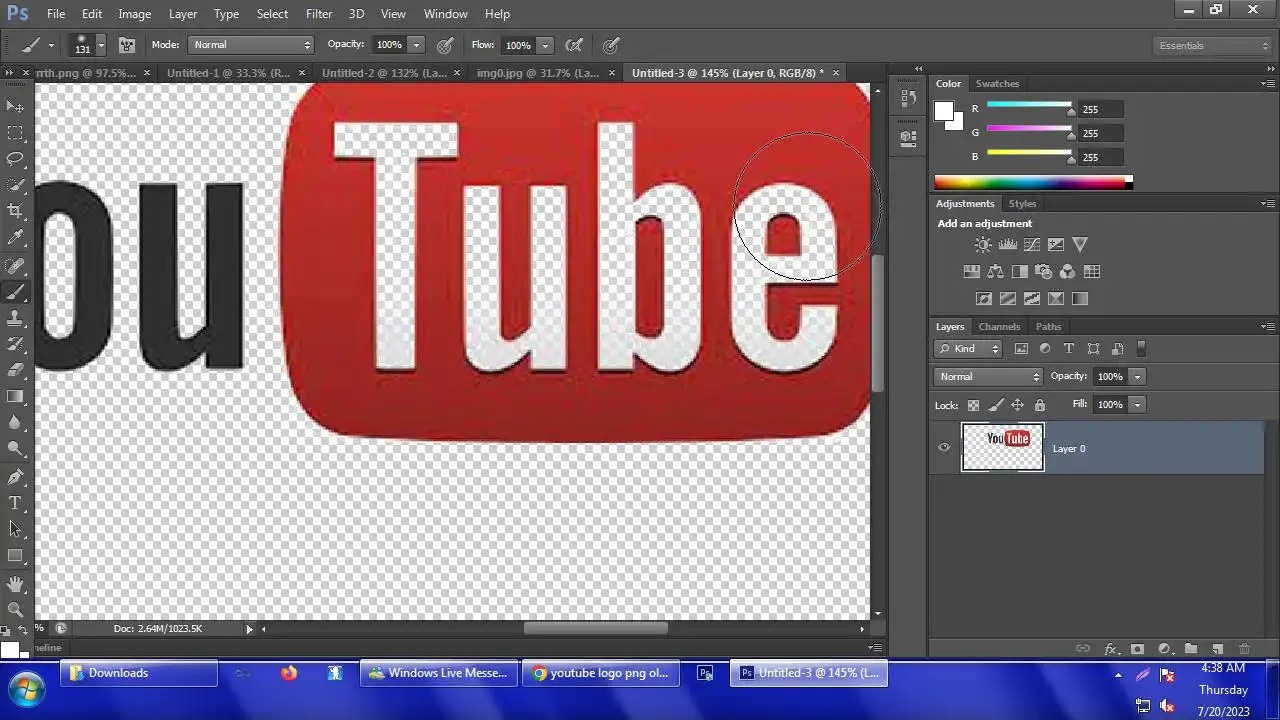
Task: Toggle the Brush panel button
Action: [127, 45]
